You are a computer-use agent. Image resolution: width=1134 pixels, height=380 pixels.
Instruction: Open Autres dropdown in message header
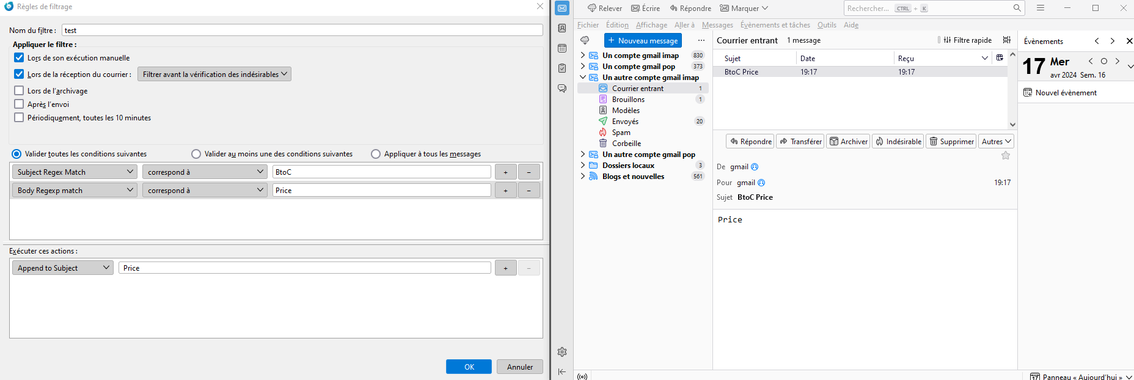tap(996, 142)
